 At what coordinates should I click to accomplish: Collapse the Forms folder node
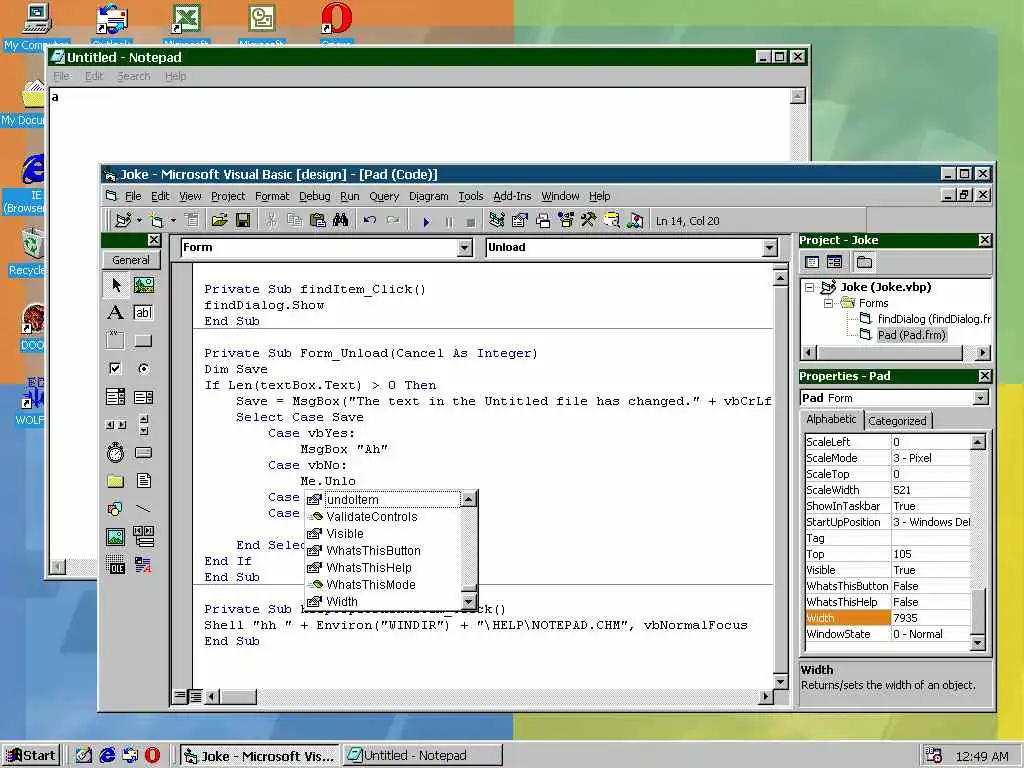pos(828,303)
